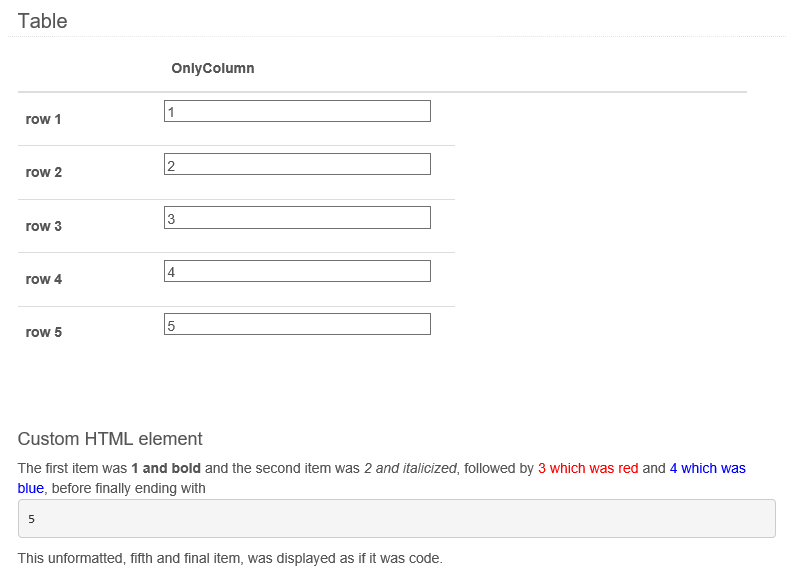Image resolution: width=792 pixels, height=578 pixels.
Task: Click the blue "4 which was" text
Action: (x=707, y=468)
